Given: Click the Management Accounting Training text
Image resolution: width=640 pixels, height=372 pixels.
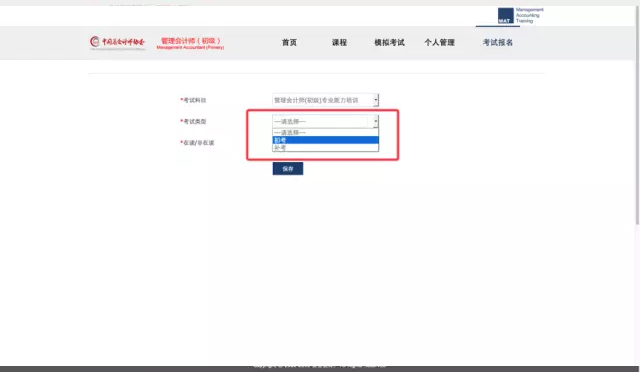Looking at the screenshot, I should 529,15.
